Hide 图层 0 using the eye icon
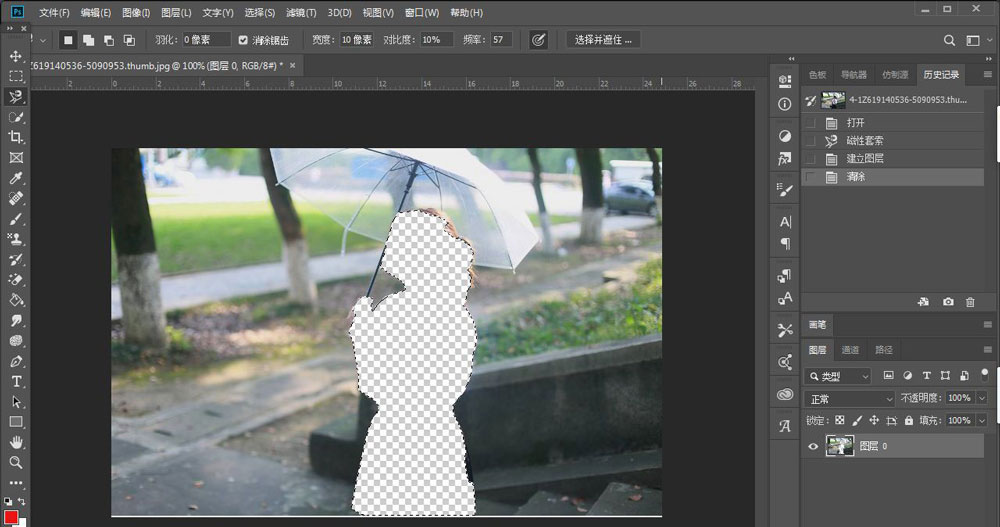Image resolution: width=1000 pixels, height=527 pixels. (813, 447)
